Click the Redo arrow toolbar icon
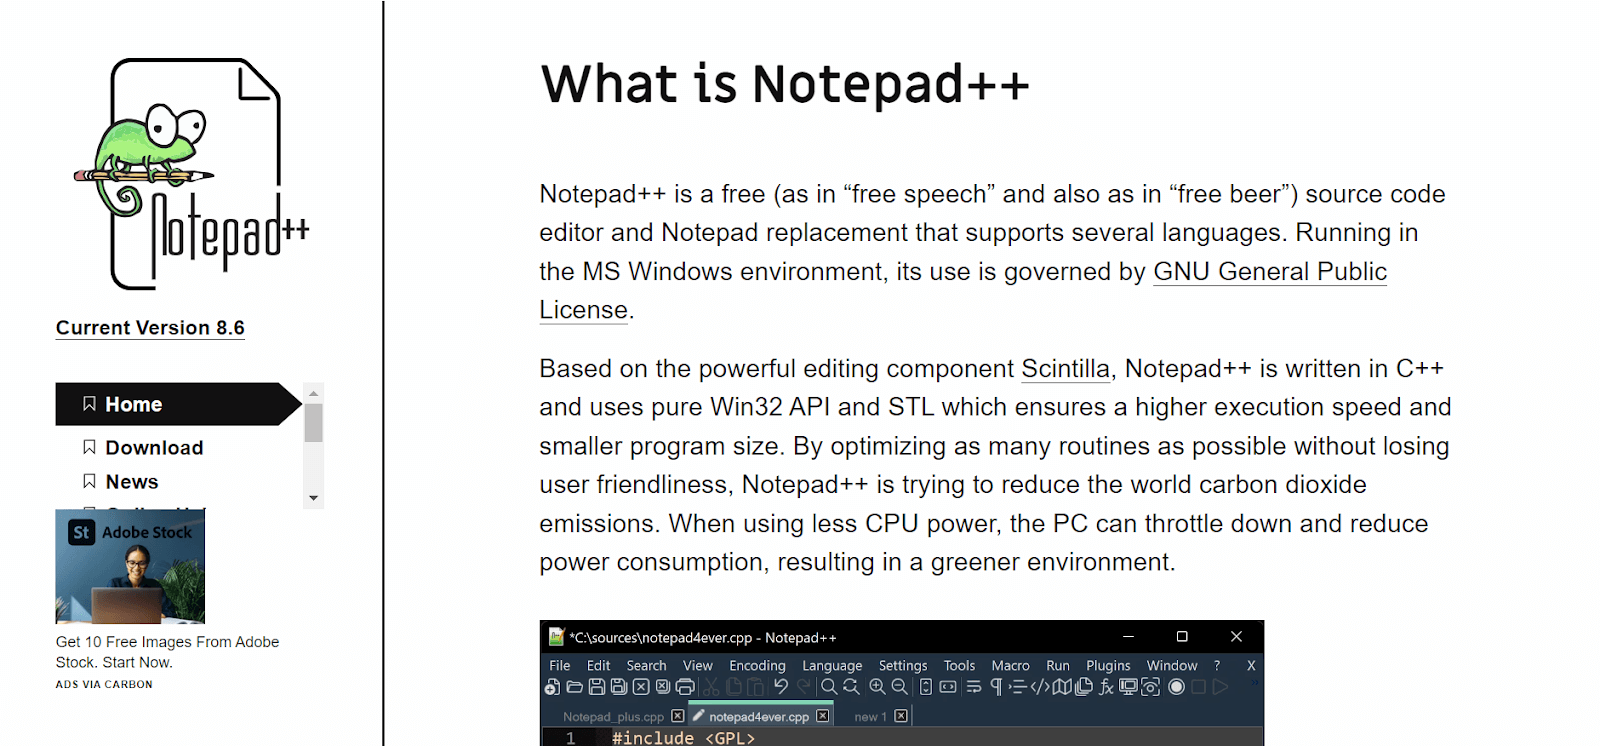The width and height of the screenshot is (1600, 746). pos(803,686)
